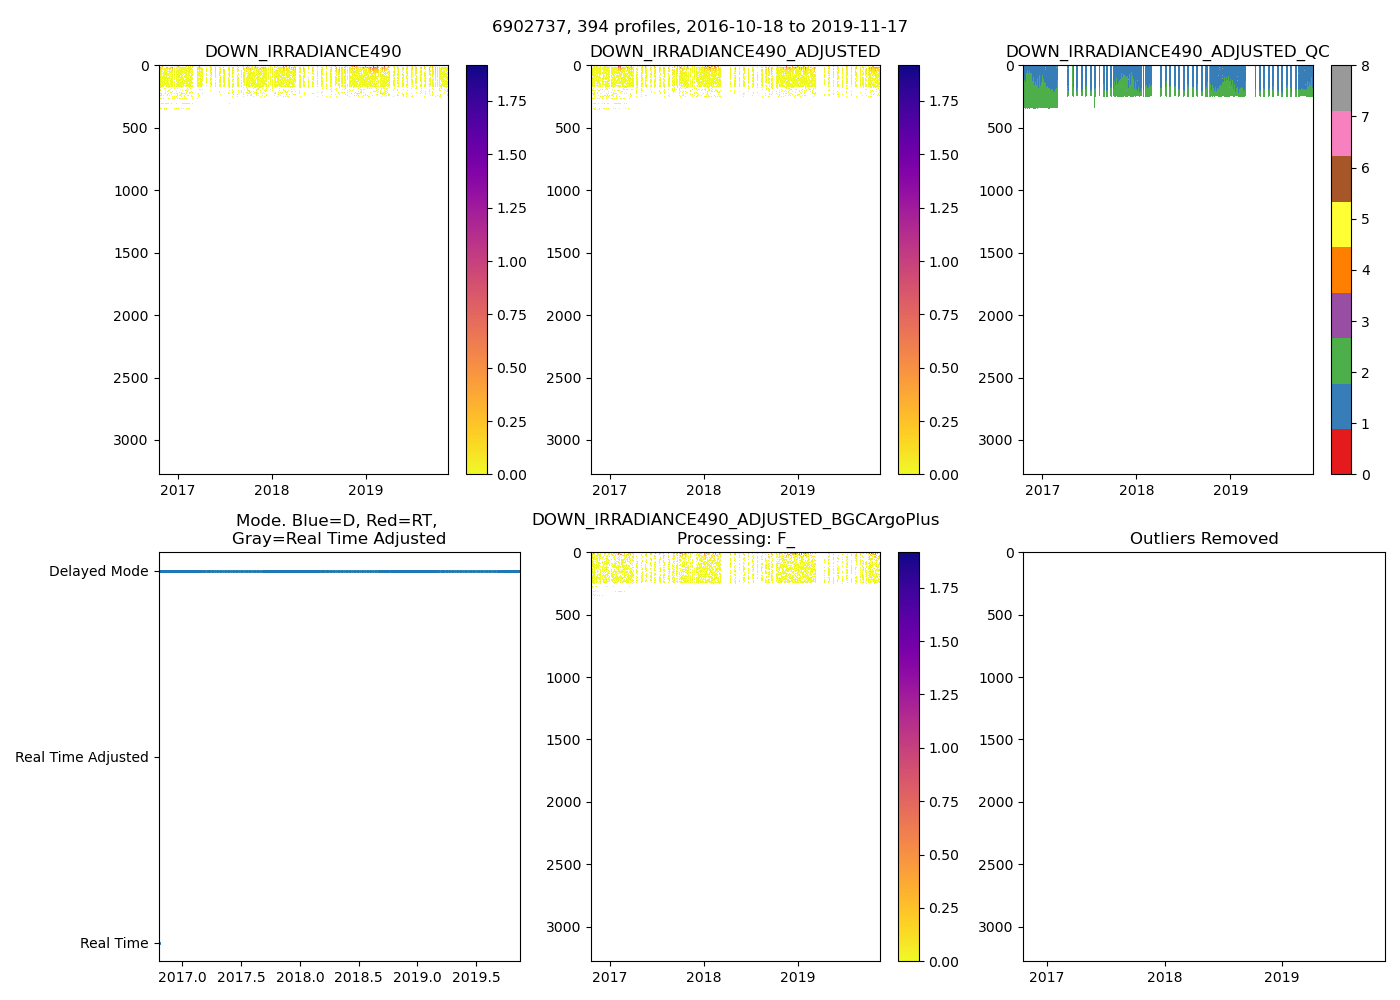This screenshot has width=1400, height=1000.
Task: Click the 'Outliers Removed' plot title
Action: pyautogui.click(x=1203, y=539)
